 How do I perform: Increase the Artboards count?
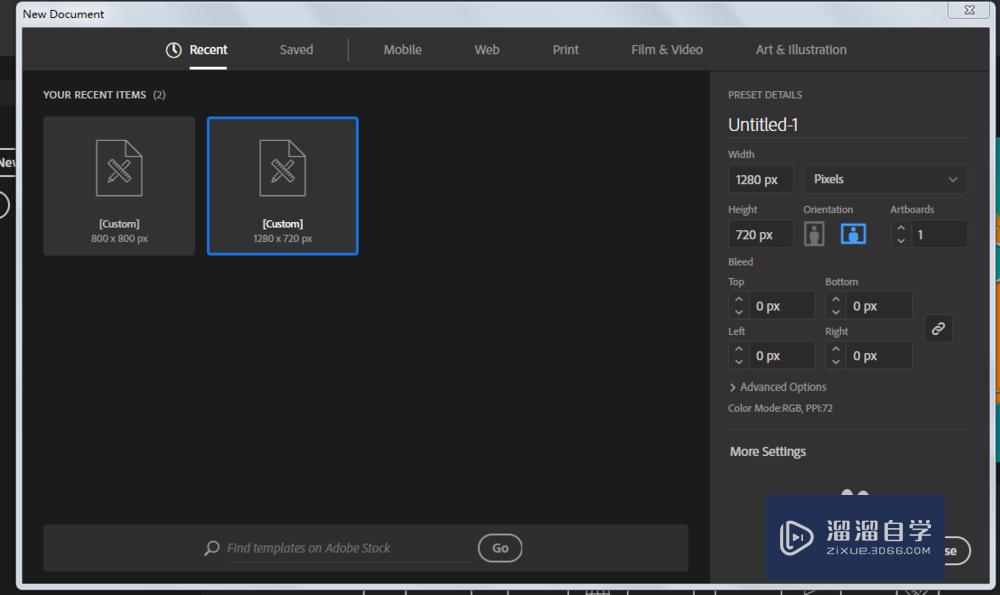(x=901, y=228)
